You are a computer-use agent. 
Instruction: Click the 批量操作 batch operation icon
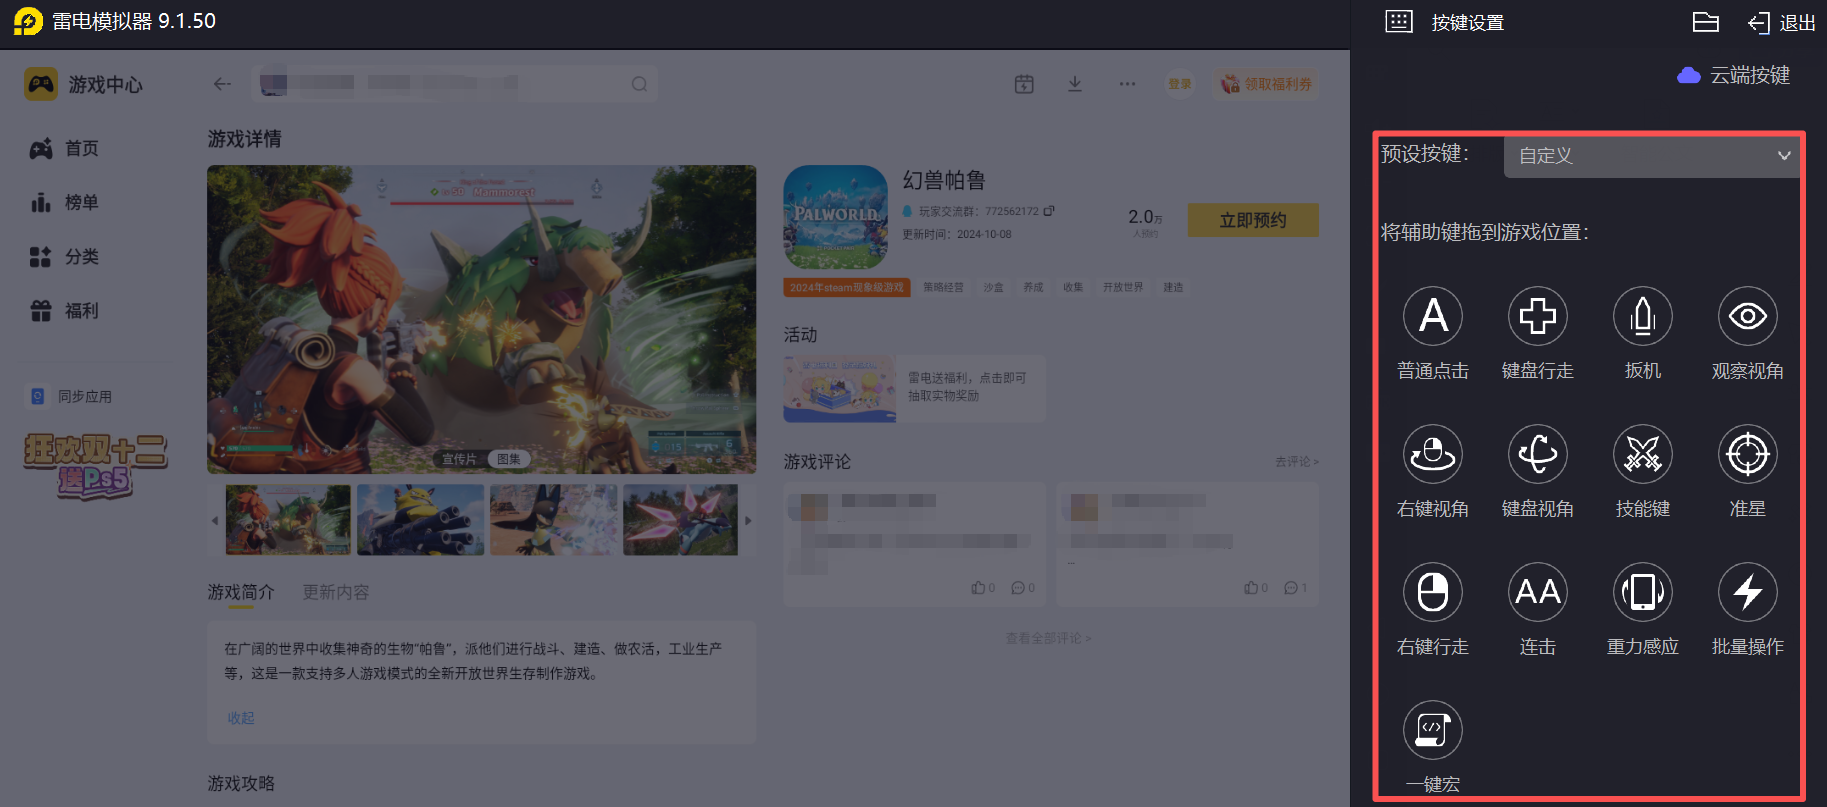1747,592
